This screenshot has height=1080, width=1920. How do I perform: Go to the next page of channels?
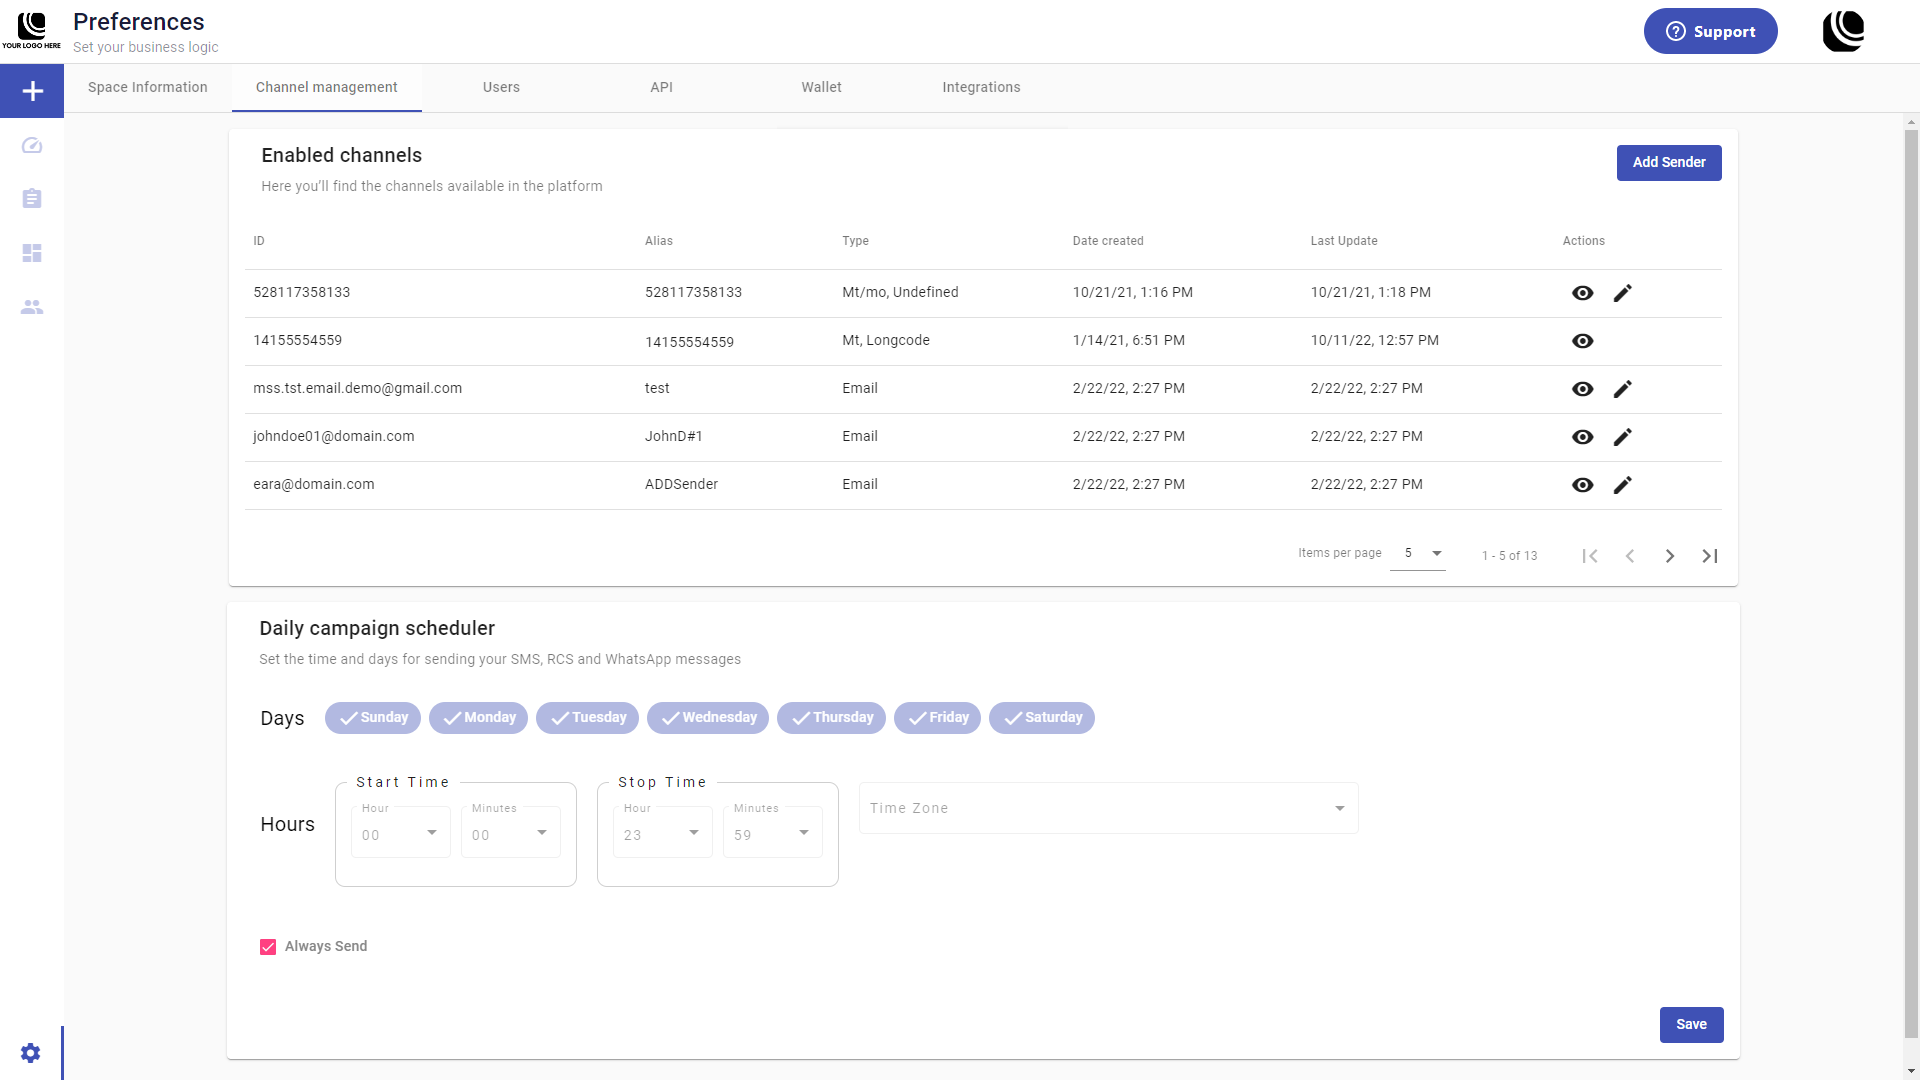1669,556
